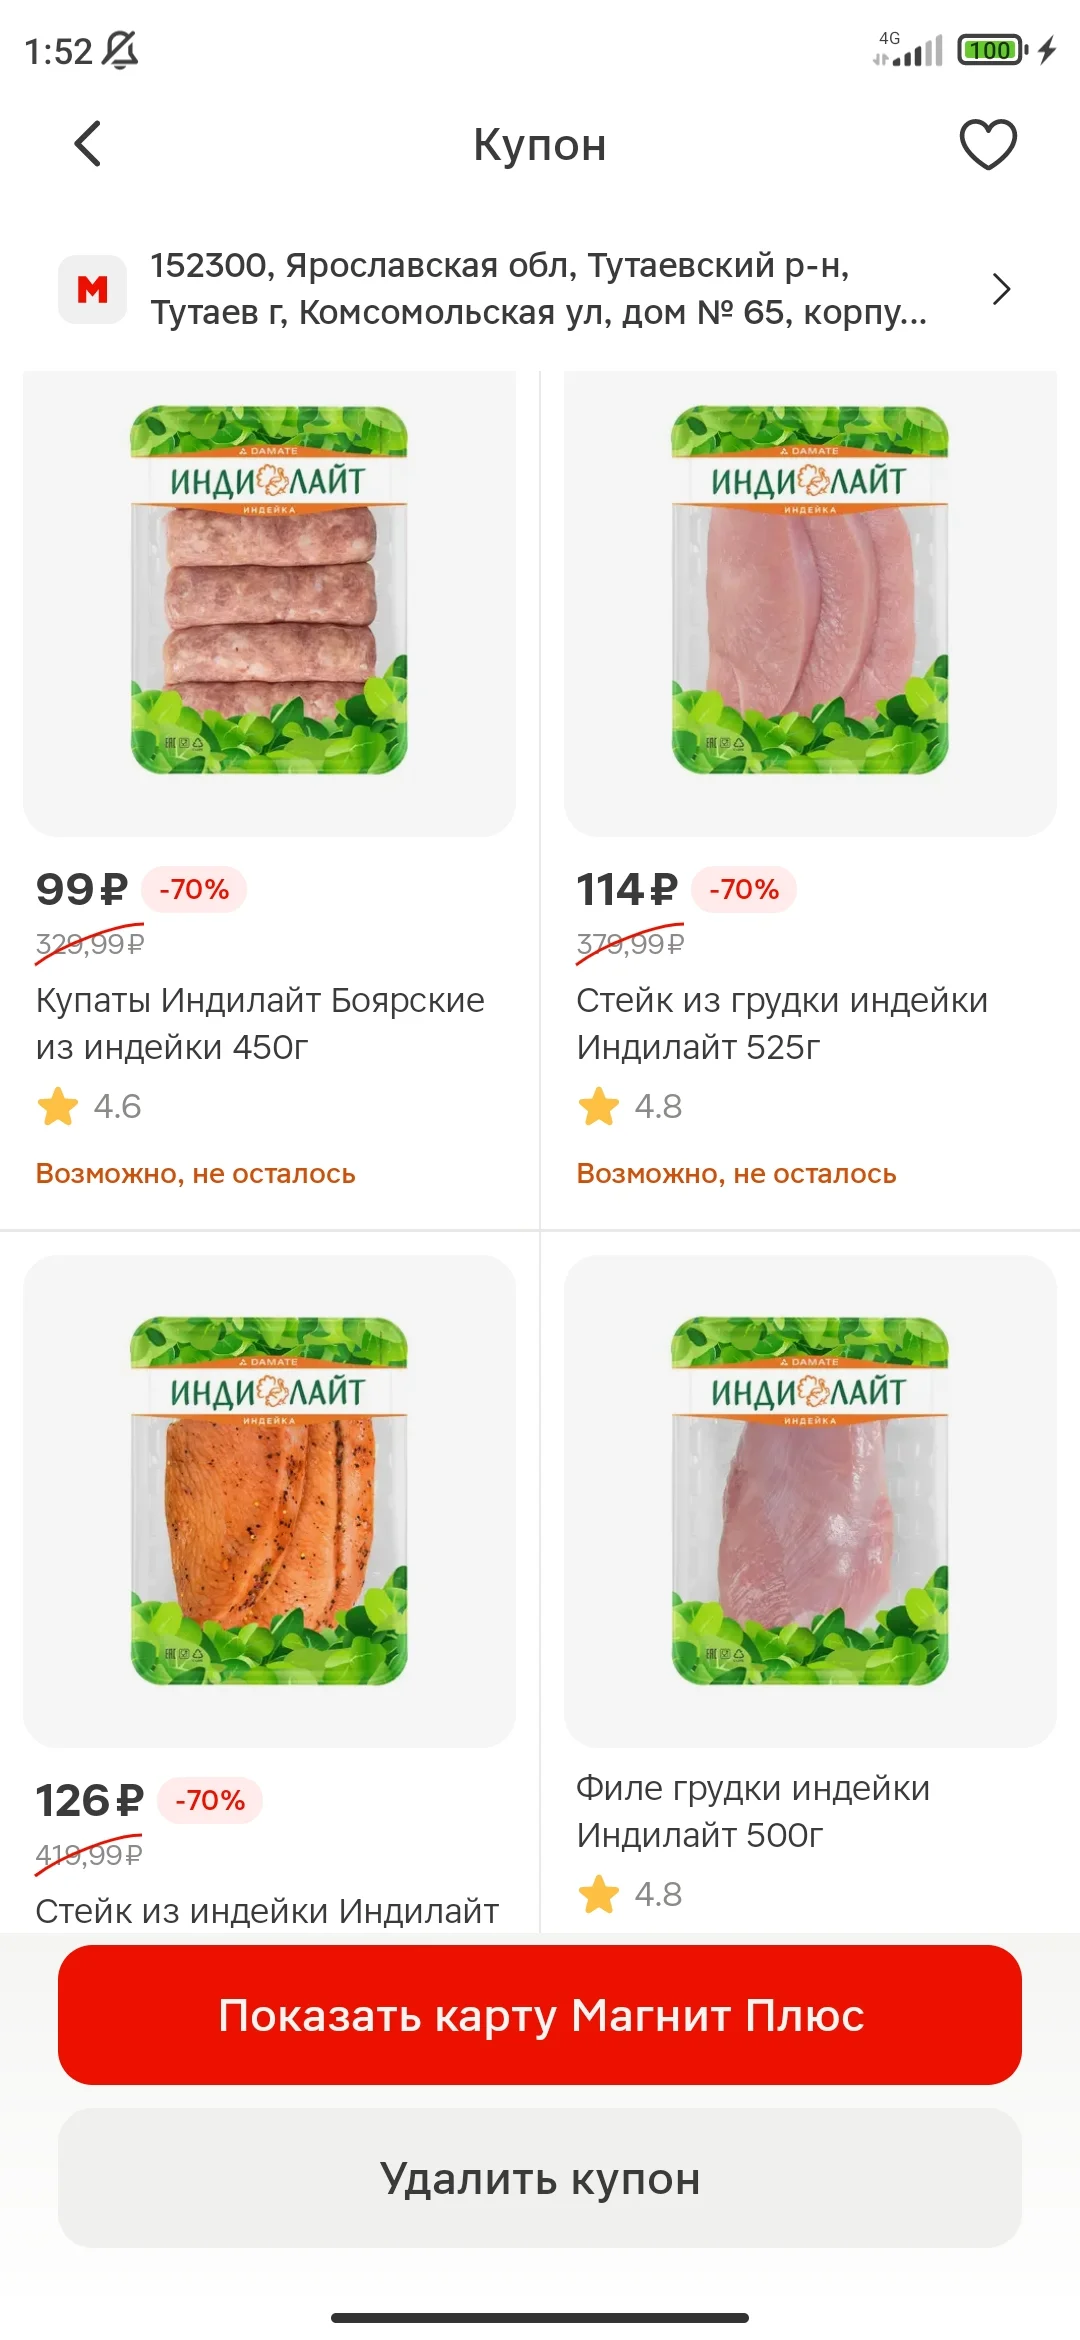Tap the back arrow icon
Screen dimensions: 1080x2340
[x=88, y=144]
